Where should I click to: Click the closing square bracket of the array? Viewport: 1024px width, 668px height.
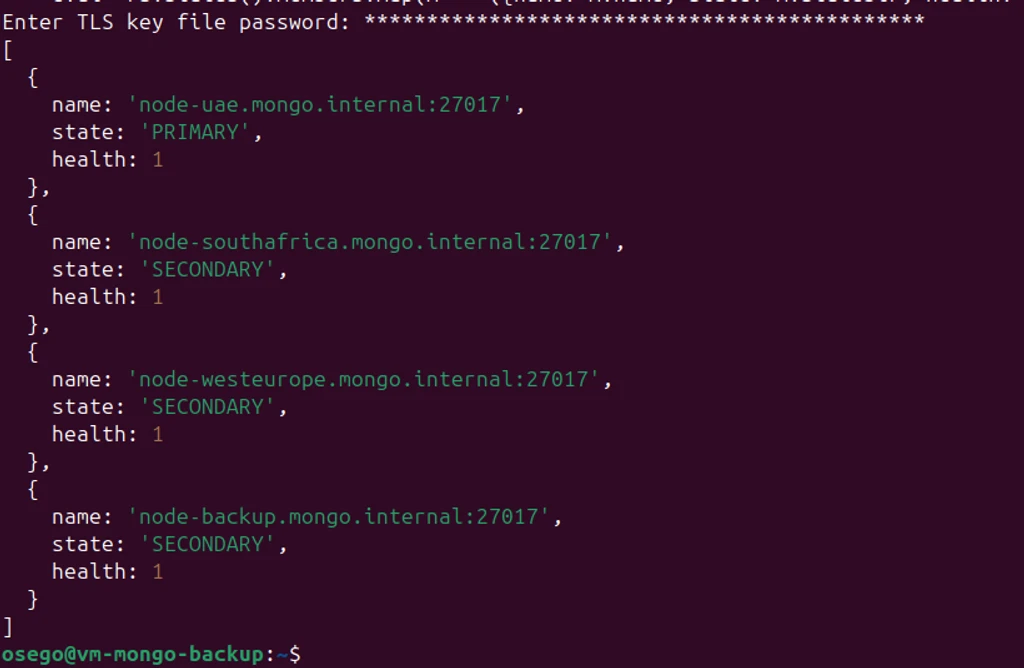[8, 627]
